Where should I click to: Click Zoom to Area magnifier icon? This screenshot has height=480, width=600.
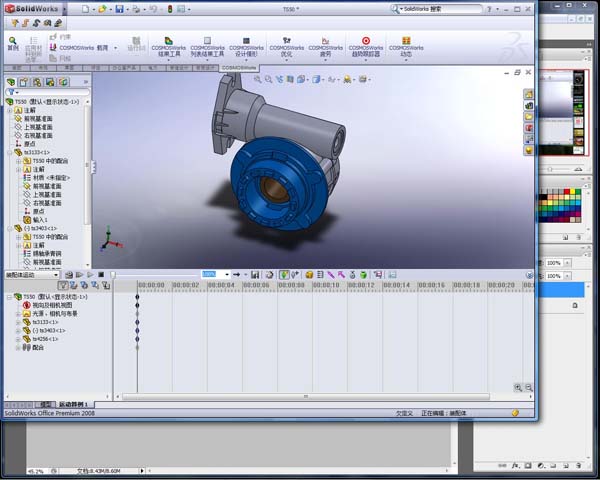click(x=269, y=79)
